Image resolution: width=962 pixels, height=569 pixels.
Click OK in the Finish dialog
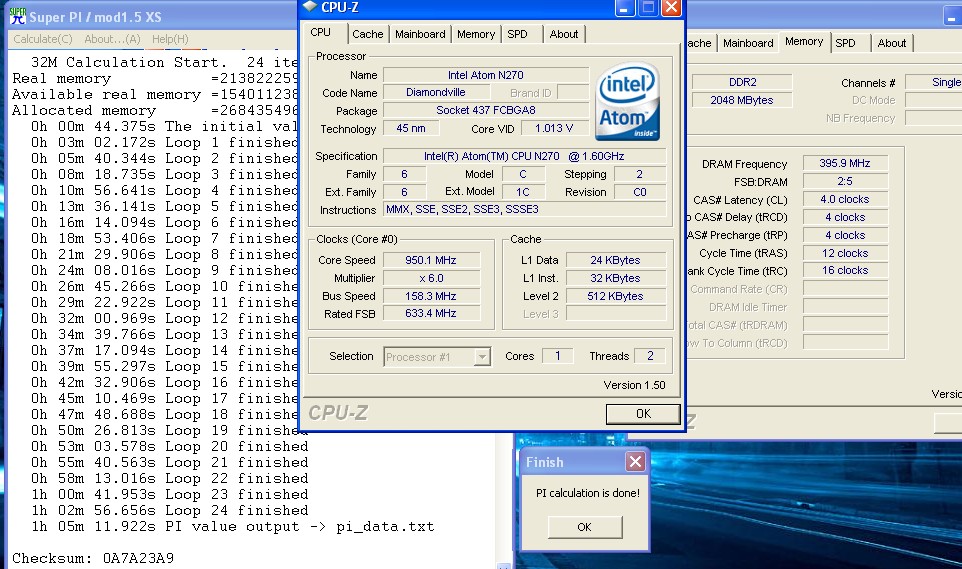(x=585, y=527)
